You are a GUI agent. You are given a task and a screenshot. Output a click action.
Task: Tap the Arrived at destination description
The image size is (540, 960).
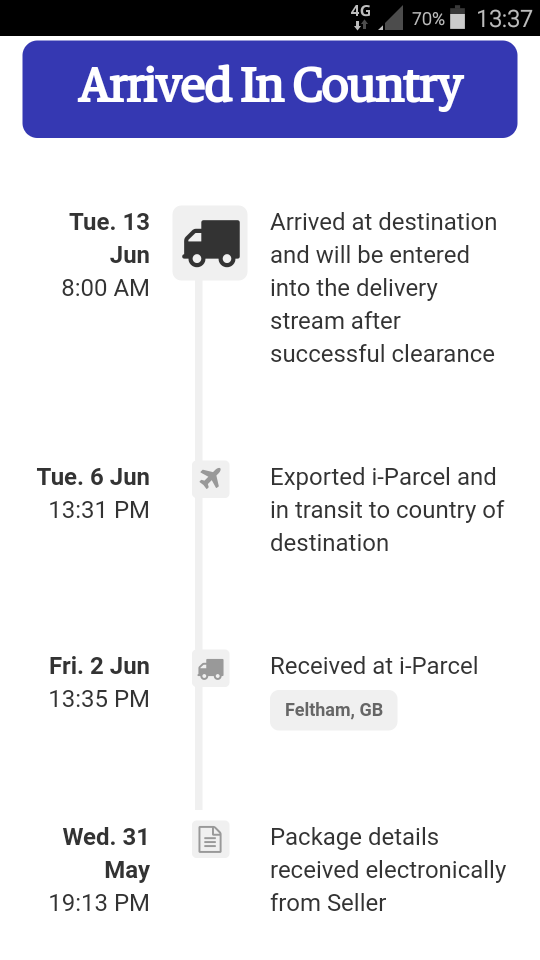[x=383, y=288]
